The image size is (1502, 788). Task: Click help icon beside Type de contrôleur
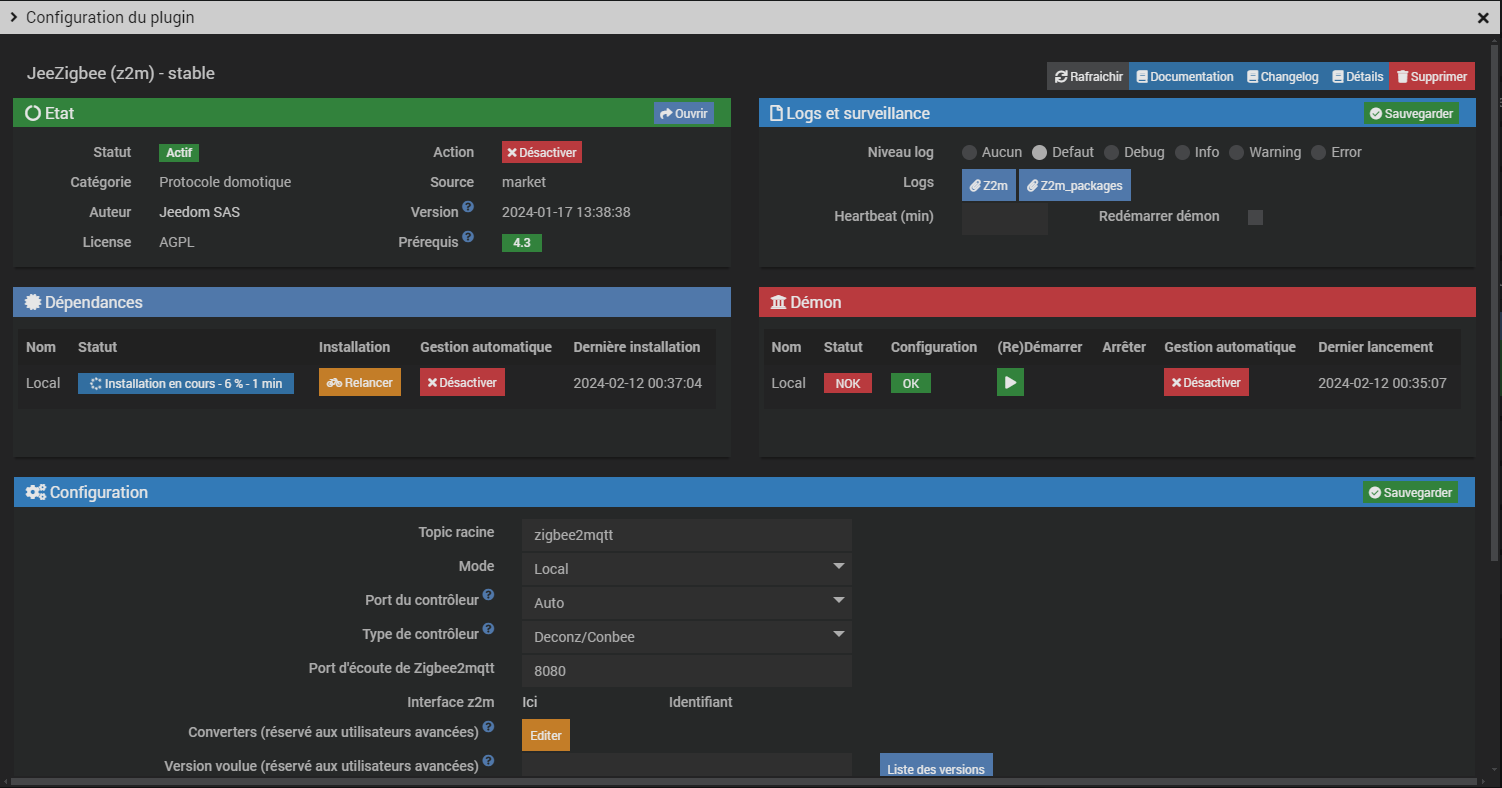(488, 629)
